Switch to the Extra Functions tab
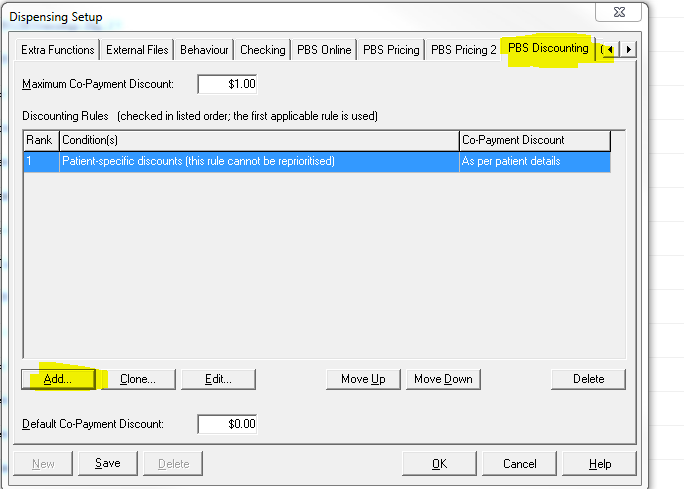The height and width of the screenshot is (489, 684). tap(58, 50)
